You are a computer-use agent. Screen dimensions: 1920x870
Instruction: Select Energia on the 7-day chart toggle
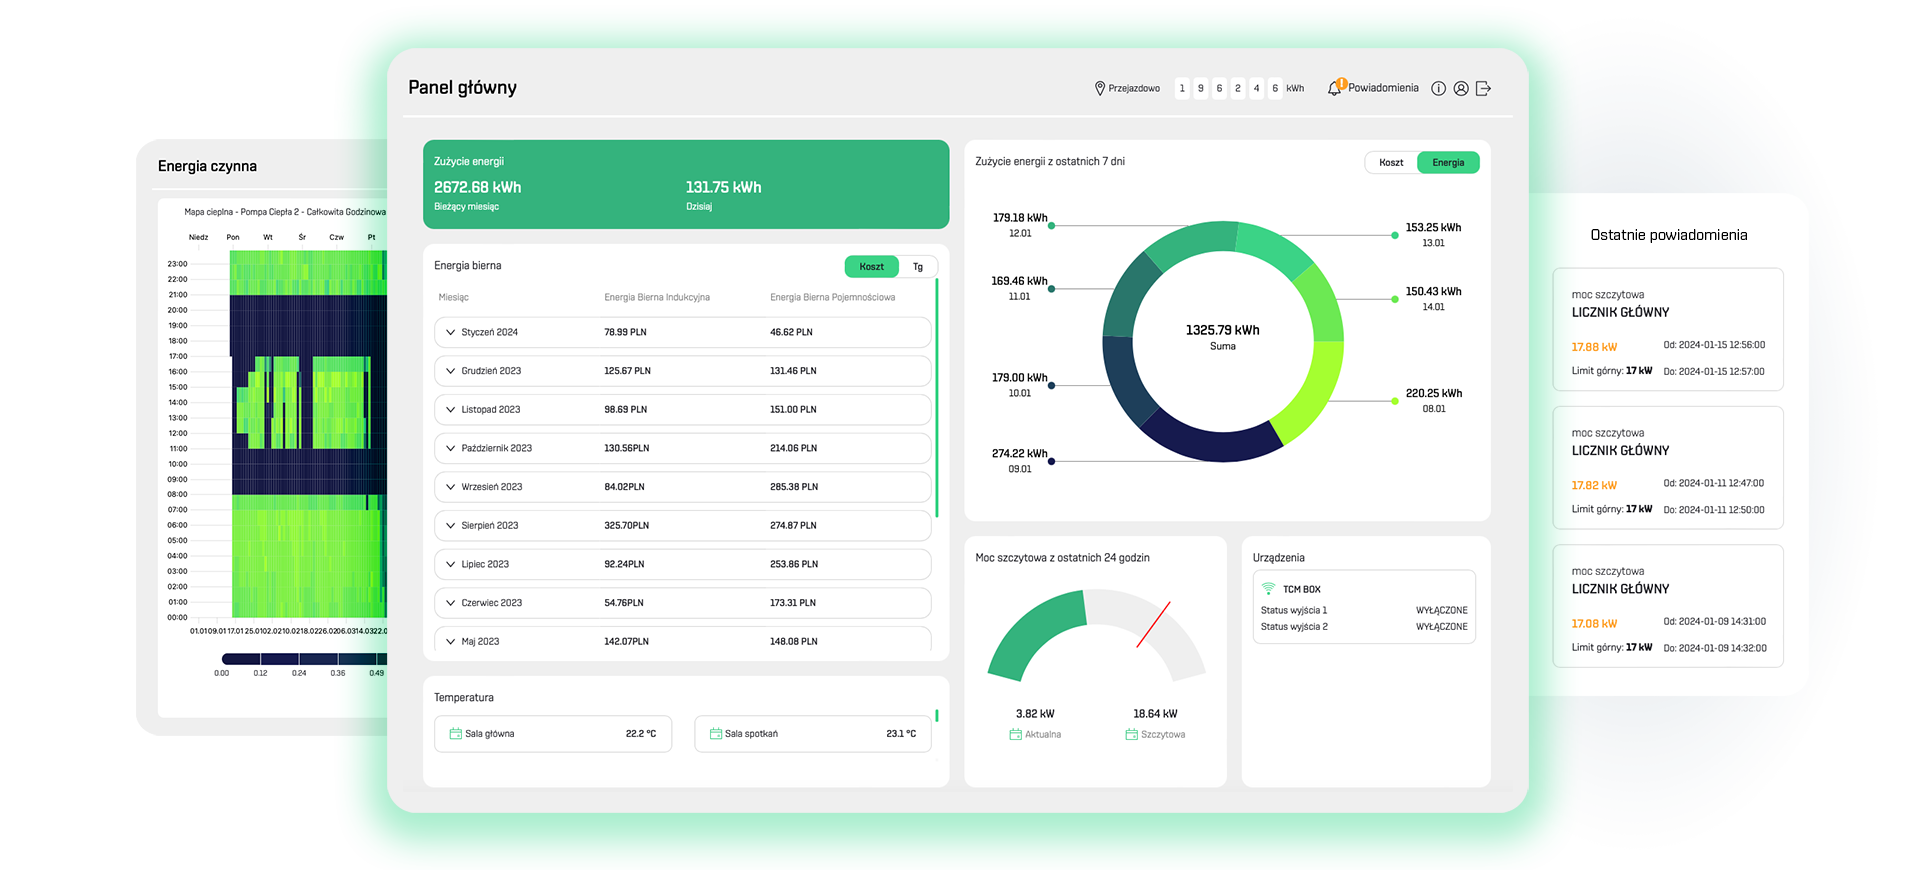(x=1447, y=162)
